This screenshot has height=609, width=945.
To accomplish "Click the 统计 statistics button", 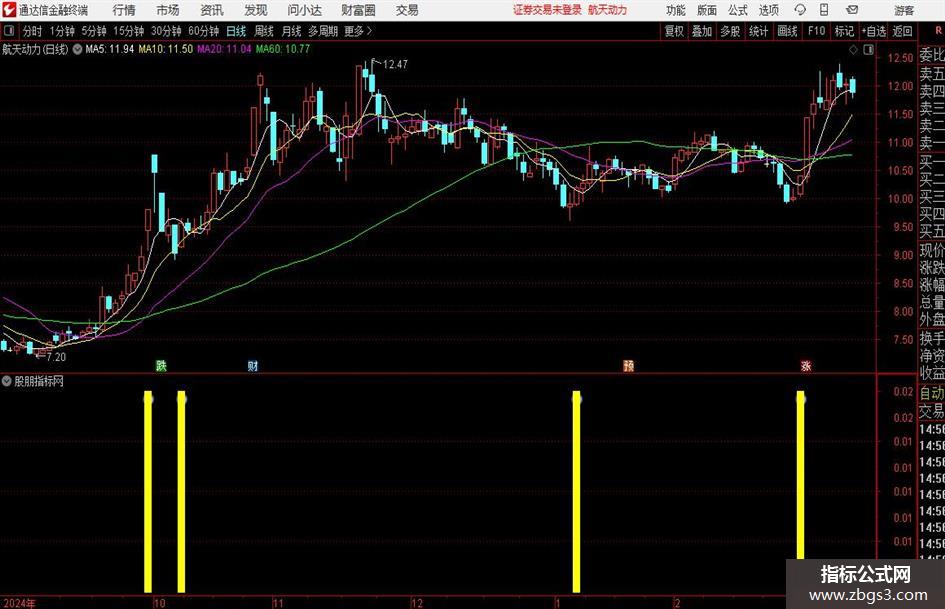I will pos(758,31).
